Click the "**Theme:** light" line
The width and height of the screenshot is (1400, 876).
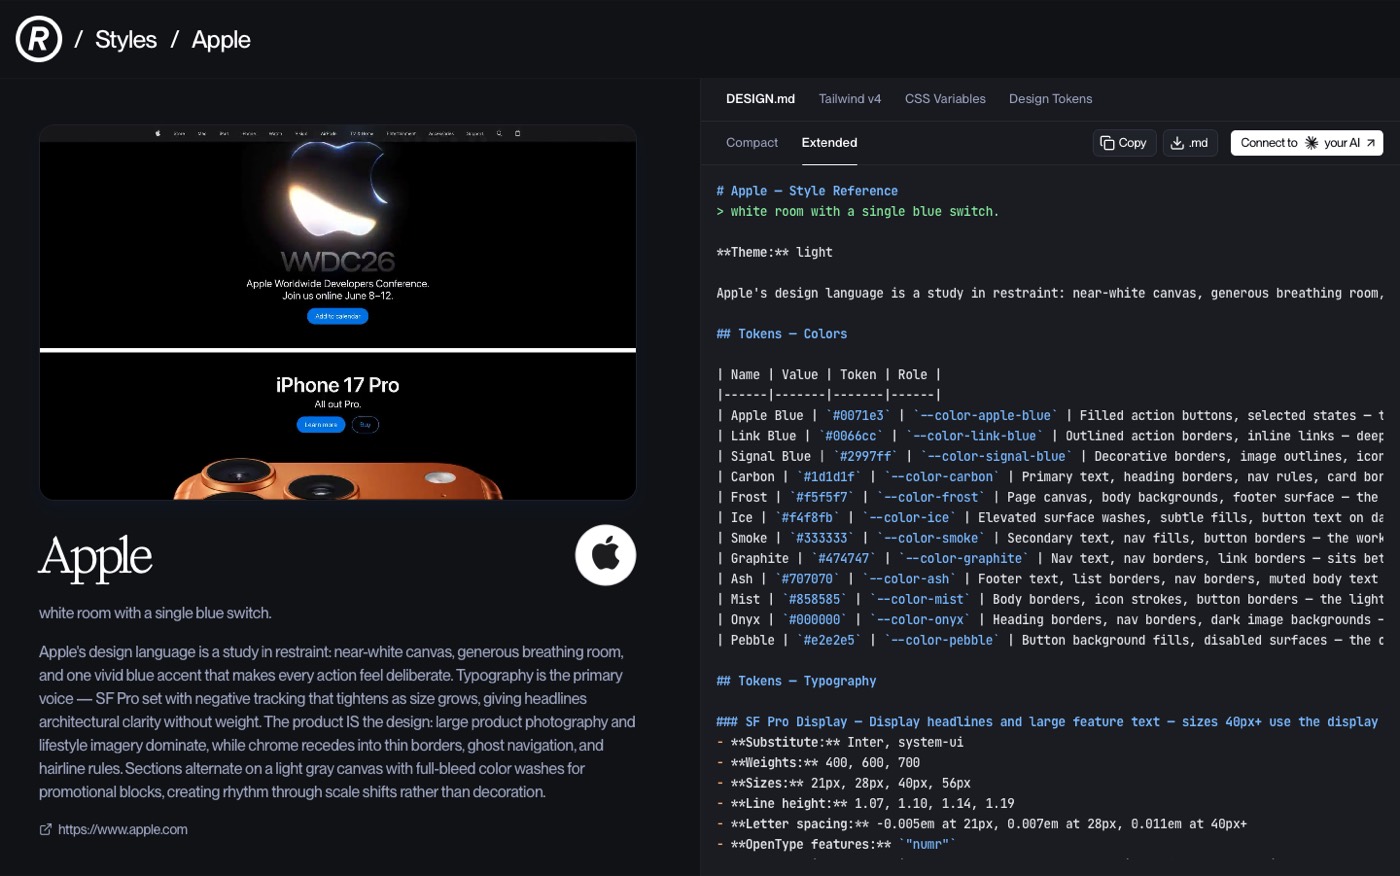(774, 252)
